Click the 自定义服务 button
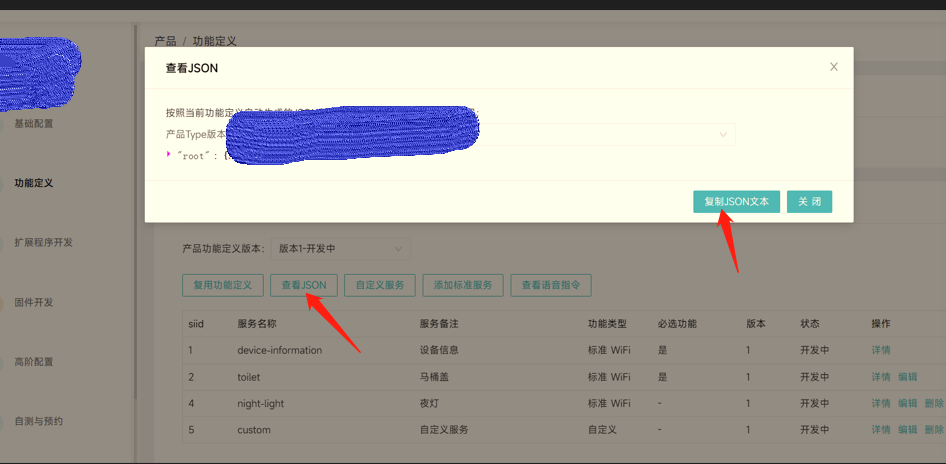 tap(380, 285)
